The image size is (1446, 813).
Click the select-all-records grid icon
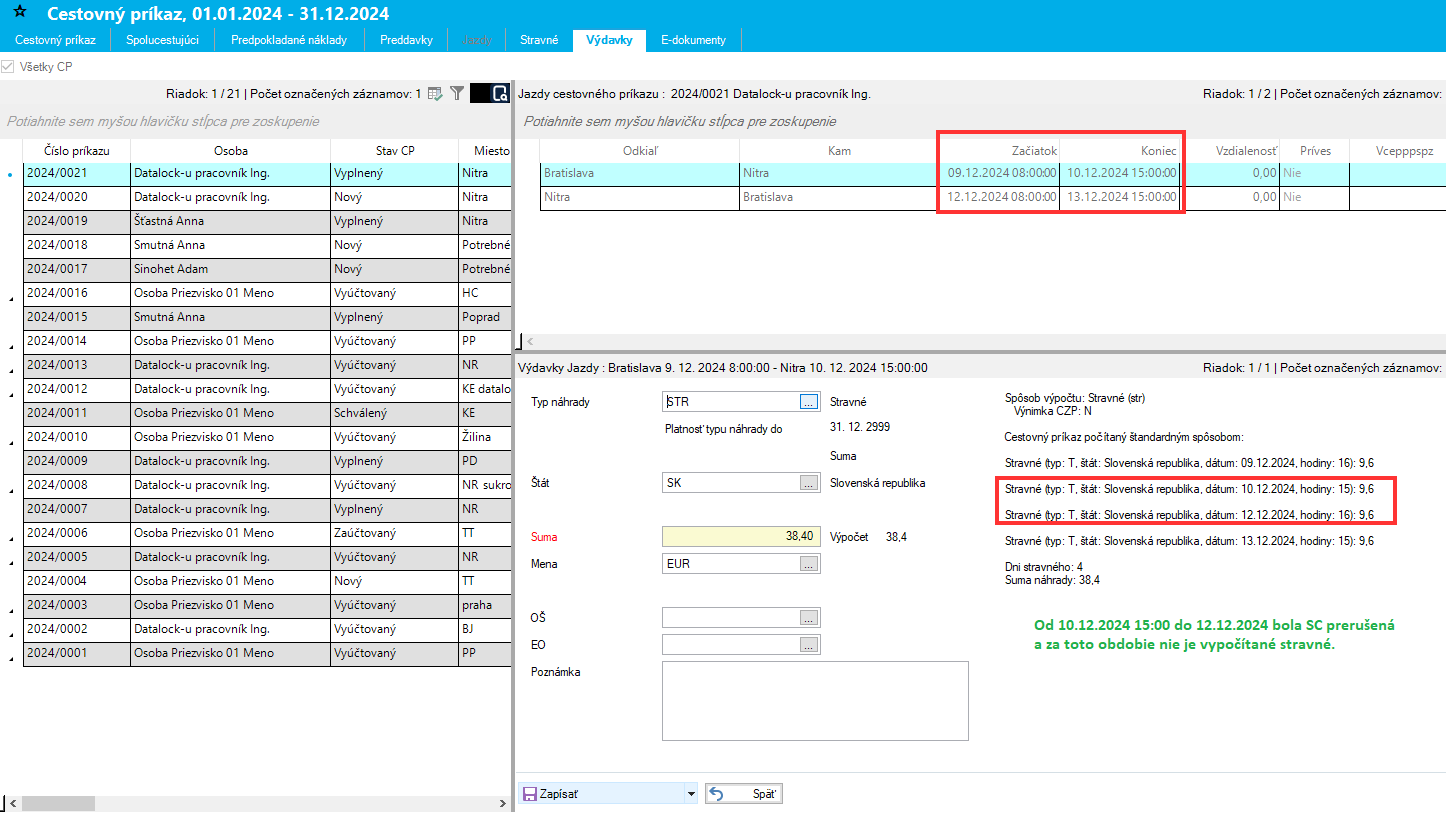point(435,93)
